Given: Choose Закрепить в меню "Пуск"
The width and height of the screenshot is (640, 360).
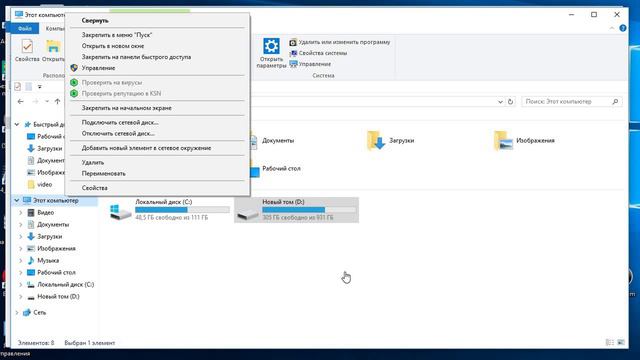Looking at the screenshot, I should click(x=158, y=35).
